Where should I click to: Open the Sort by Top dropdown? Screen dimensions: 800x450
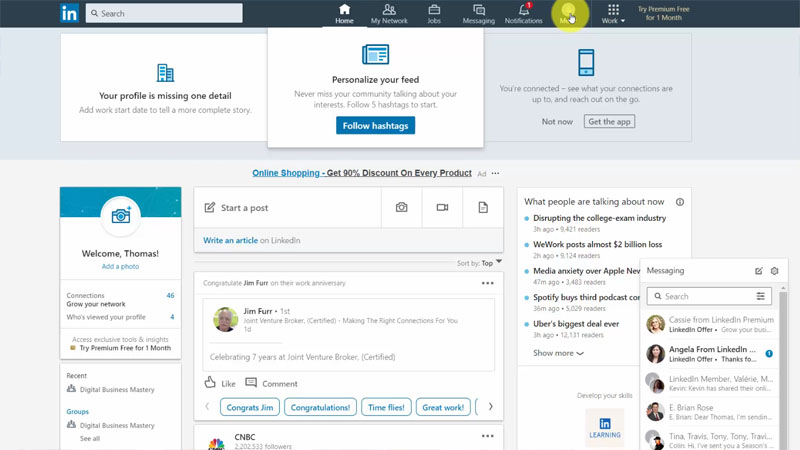(487, 263)
